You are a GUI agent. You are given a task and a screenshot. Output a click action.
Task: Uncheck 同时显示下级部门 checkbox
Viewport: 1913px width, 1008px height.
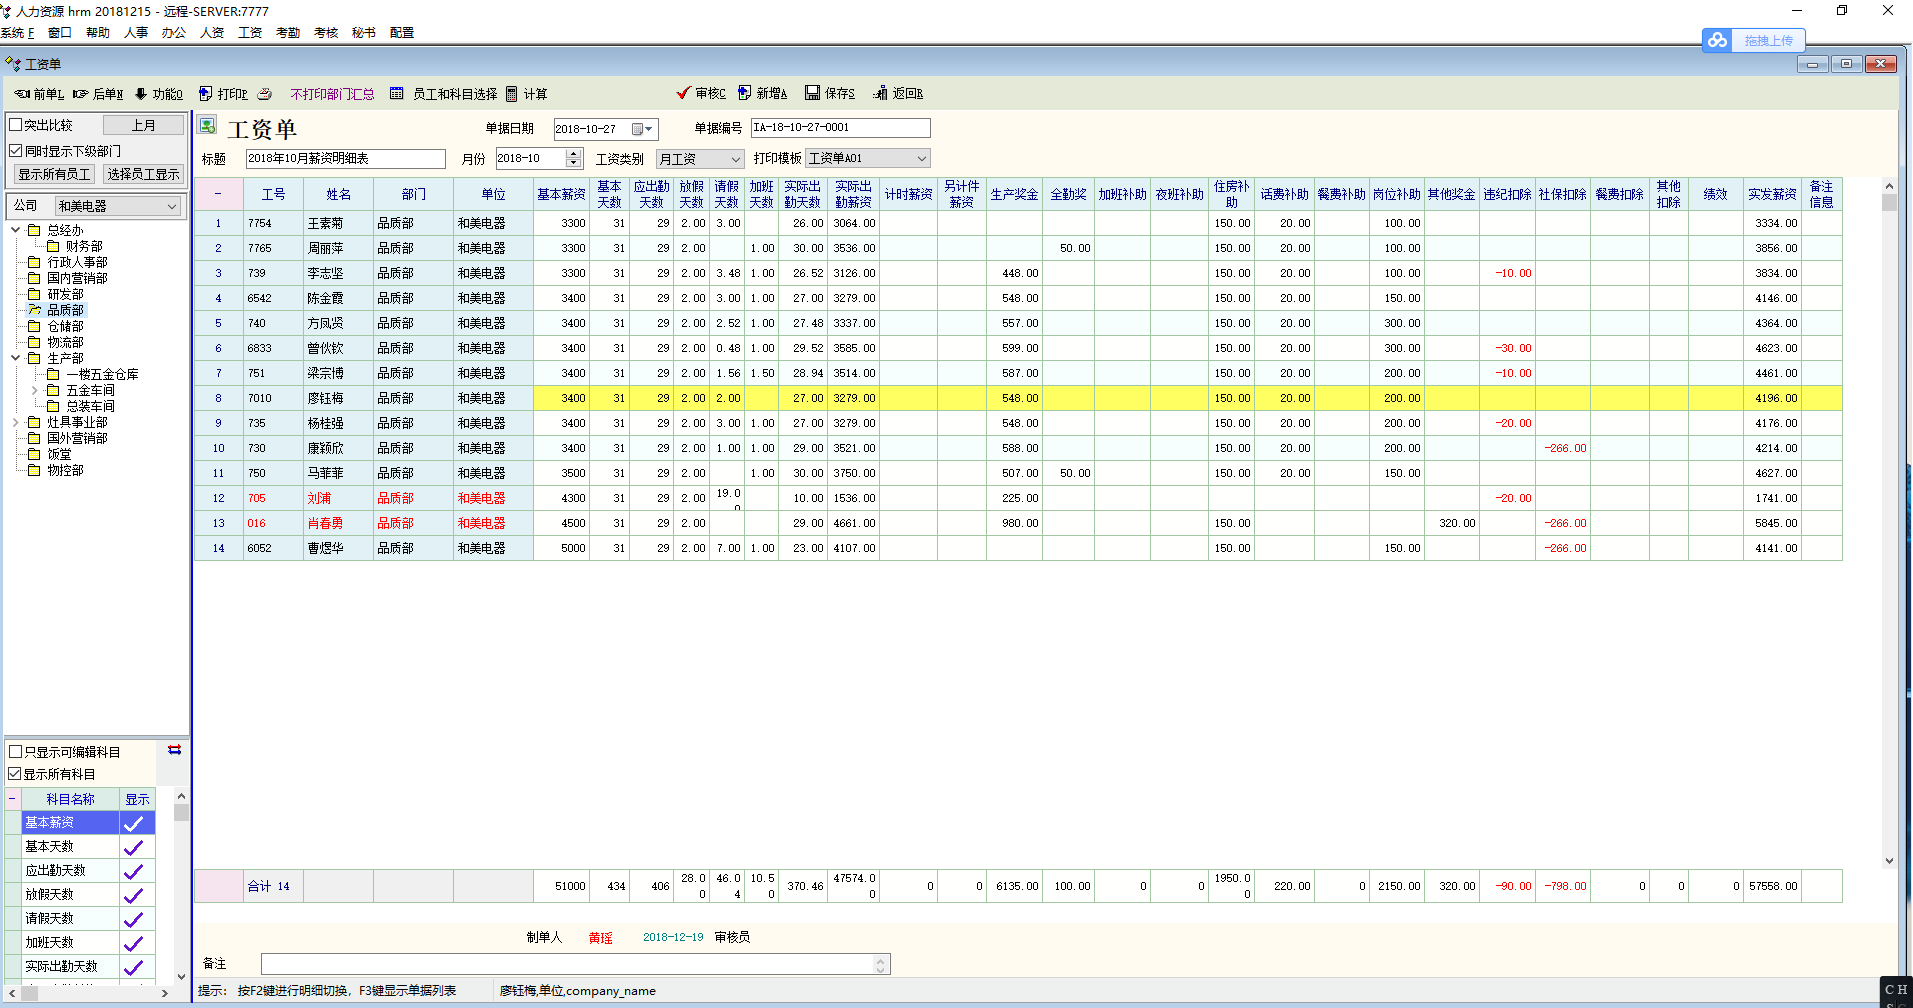tap(16, 151)
